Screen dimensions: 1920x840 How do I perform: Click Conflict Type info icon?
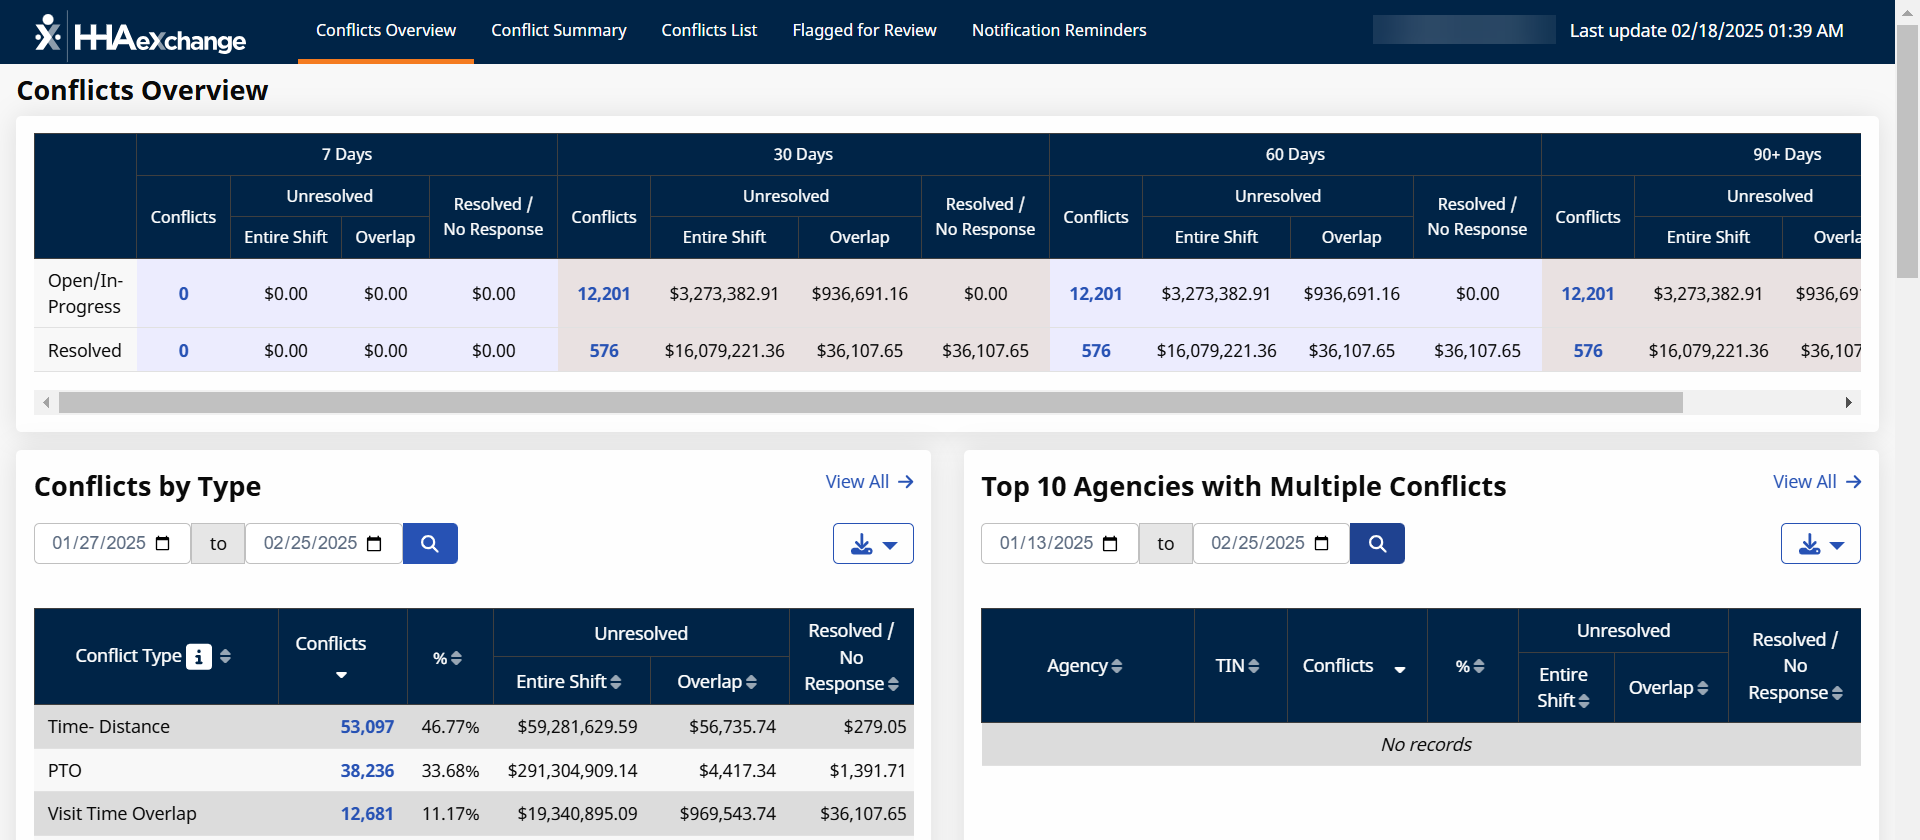click(199, 657)
